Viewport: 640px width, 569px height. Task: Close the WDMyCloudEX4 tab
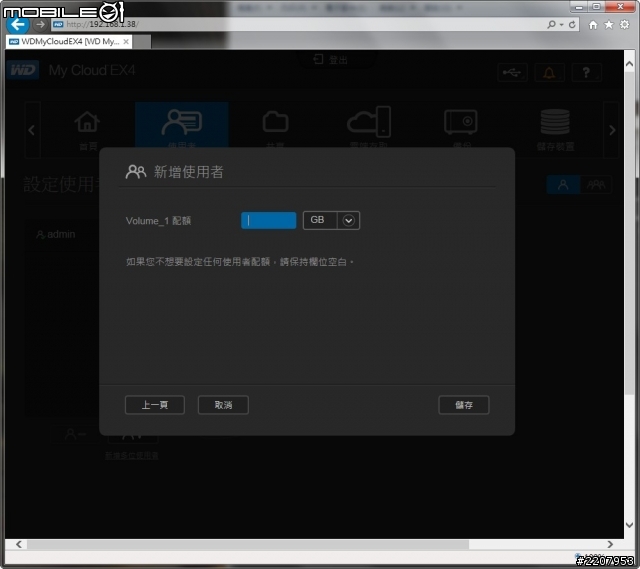click(x=126, y=42)
